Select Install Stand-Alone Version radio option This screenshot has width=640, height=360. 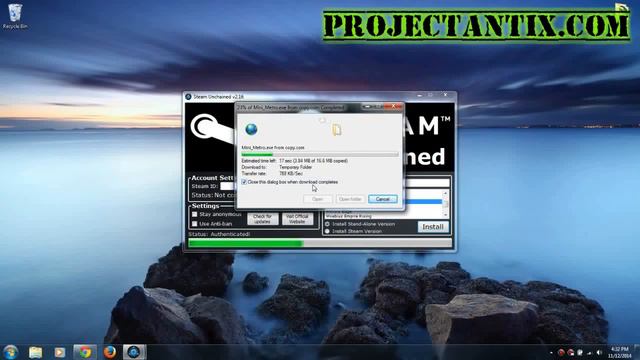pyautogui.click(x=327, y=224)
